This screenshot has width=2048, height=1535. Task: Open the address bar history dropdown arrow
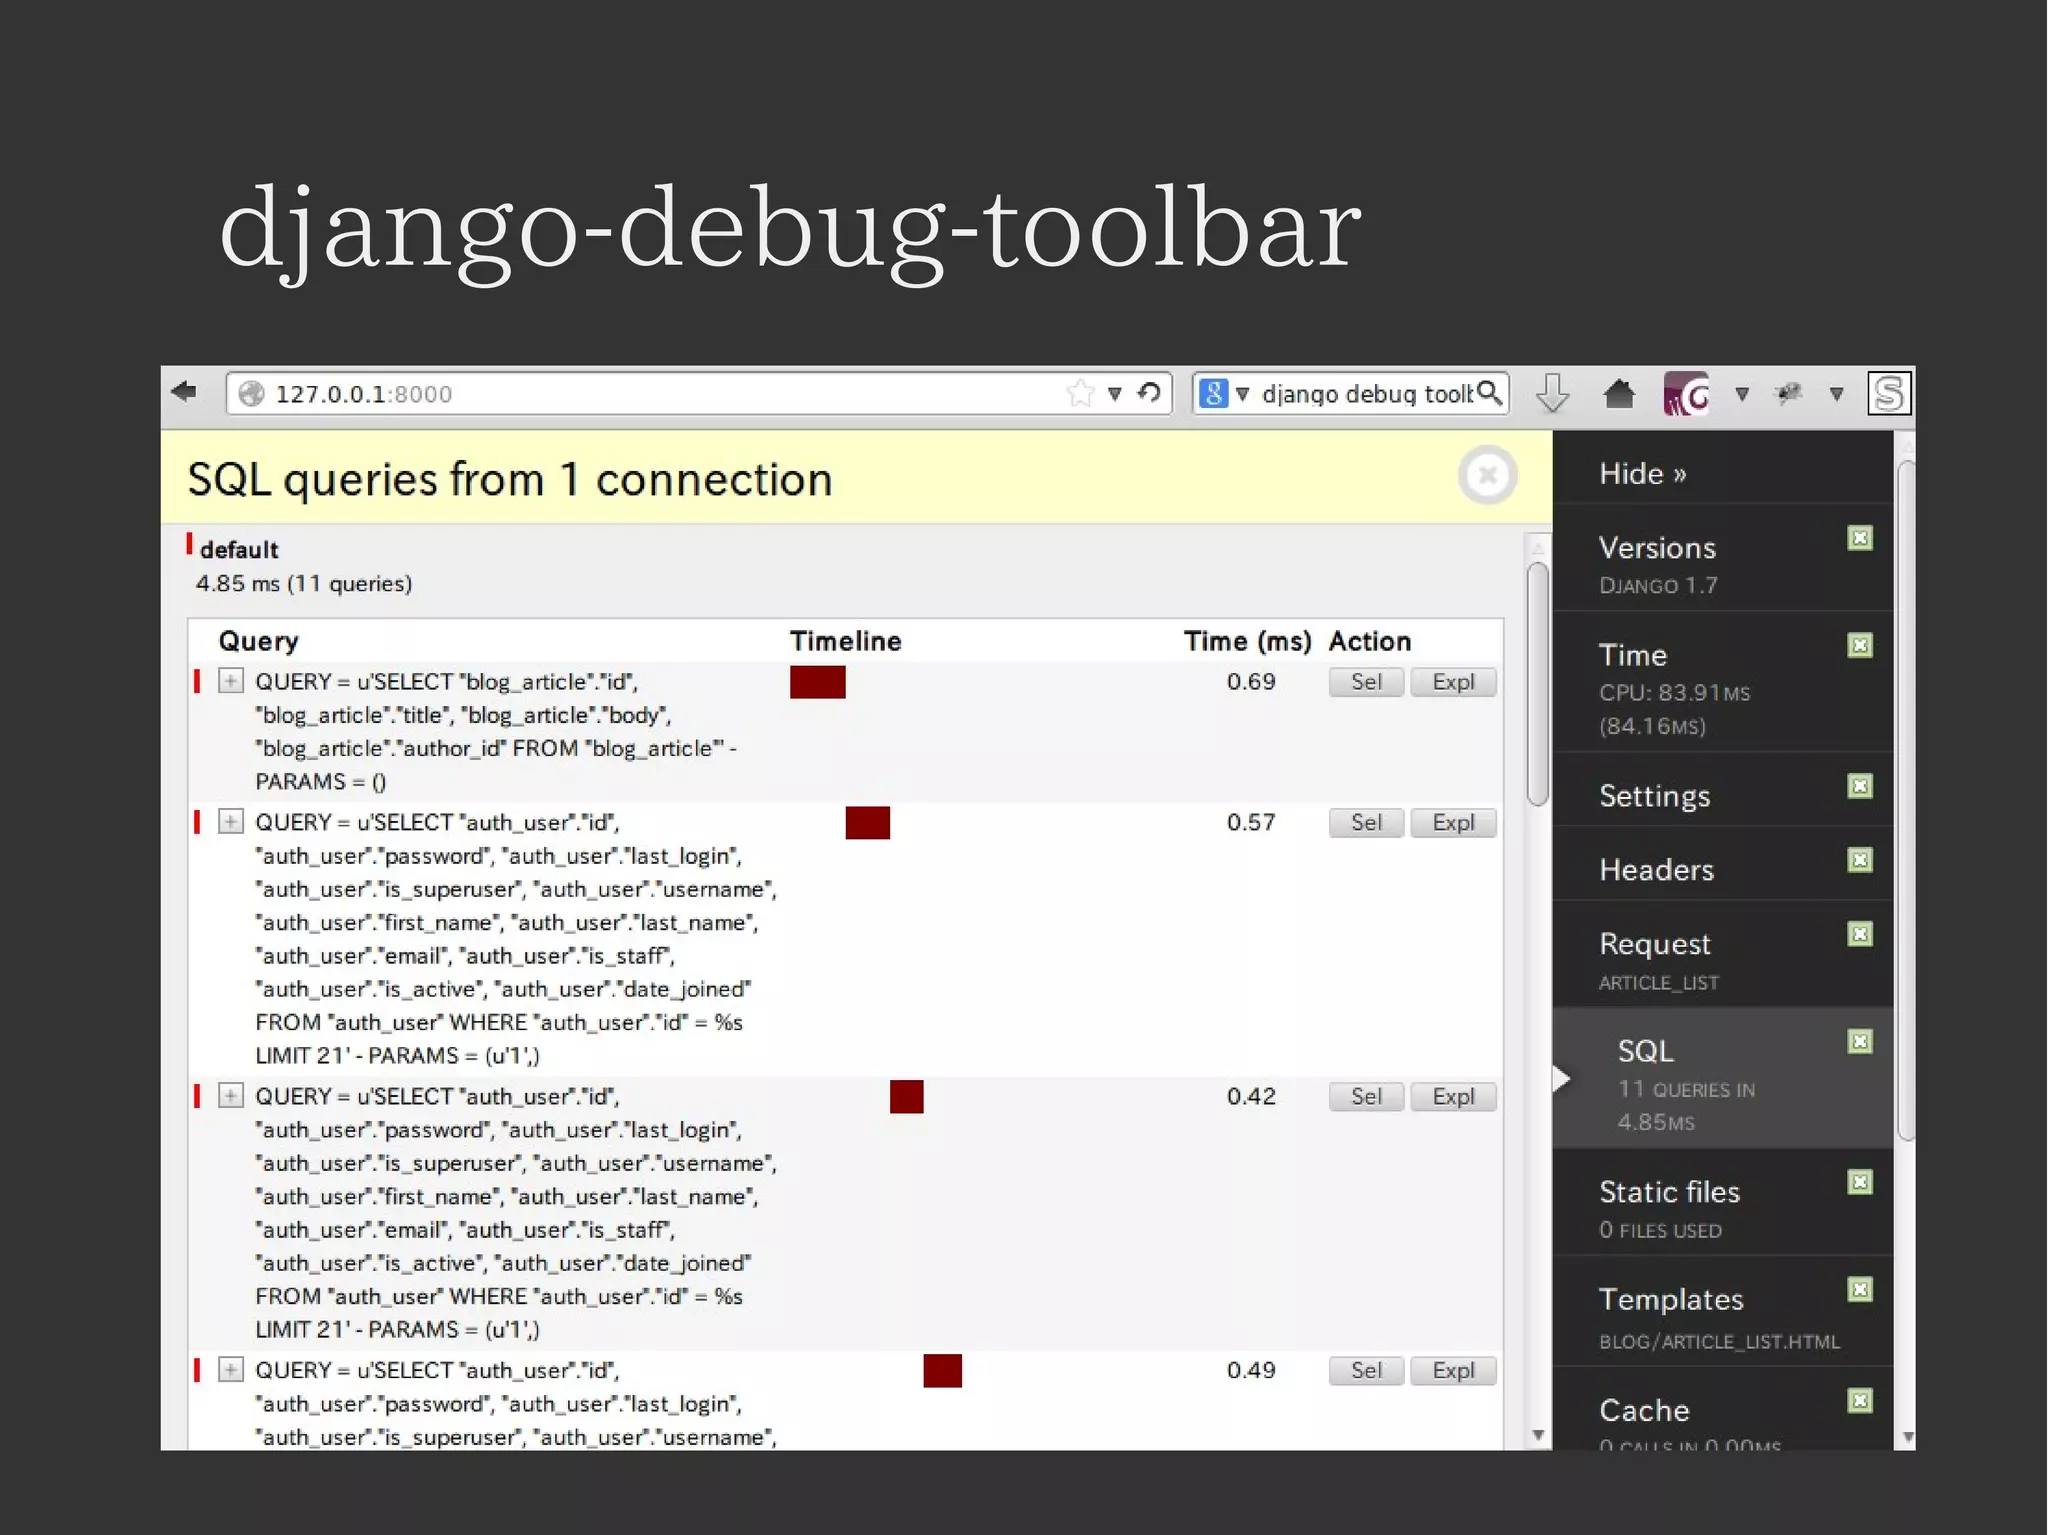point(1114,394)
